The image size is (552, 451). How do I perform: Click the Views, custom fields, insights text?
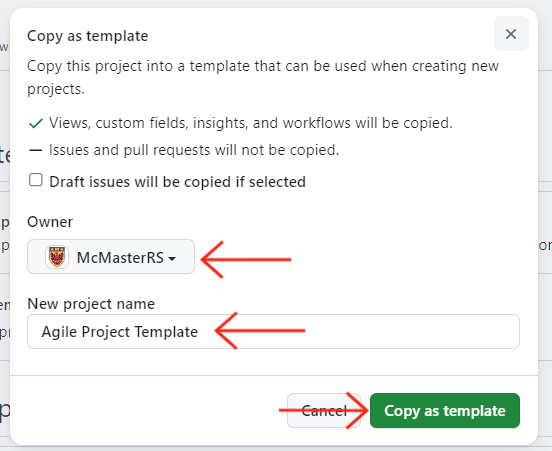(x=251, y=123)
